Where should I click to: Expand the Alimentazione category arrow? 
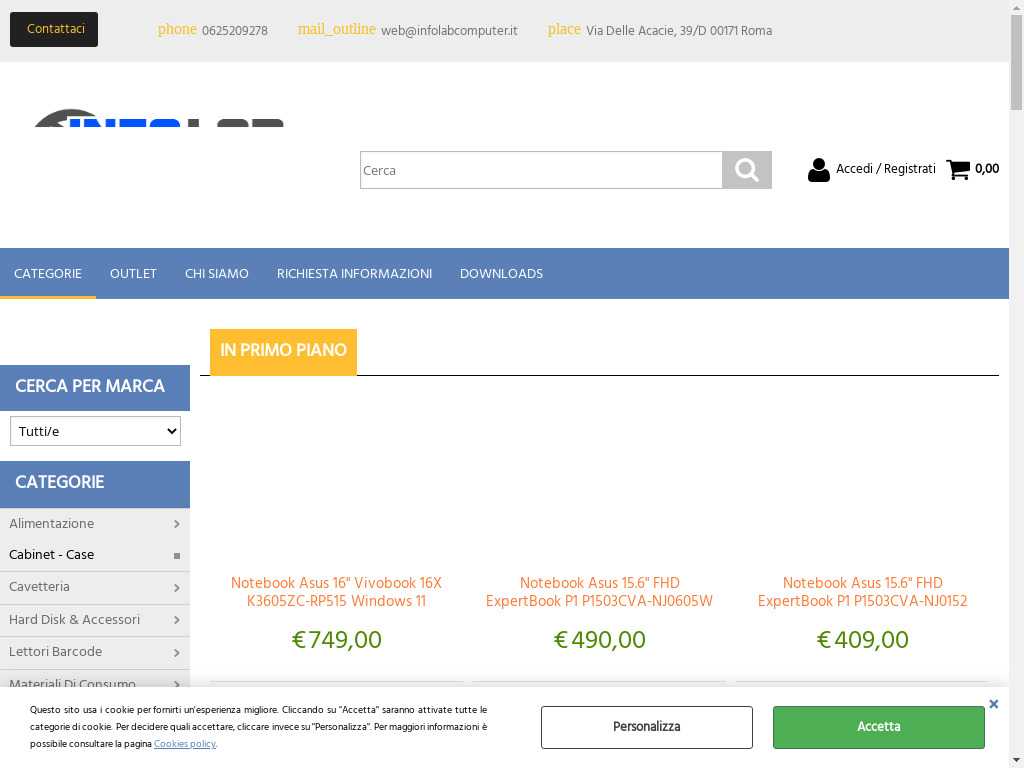[176, 524]
